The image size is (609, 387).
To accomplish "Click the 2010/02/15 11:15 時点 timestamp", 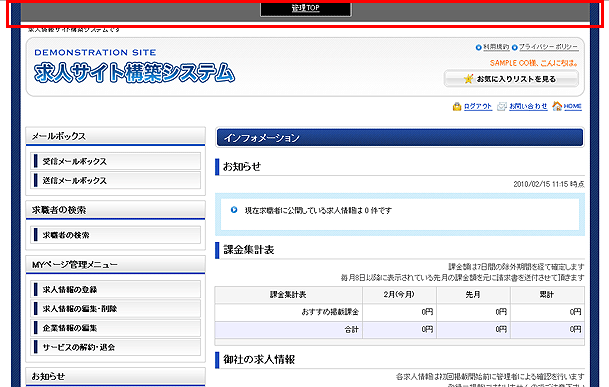I will pos(548,184).
